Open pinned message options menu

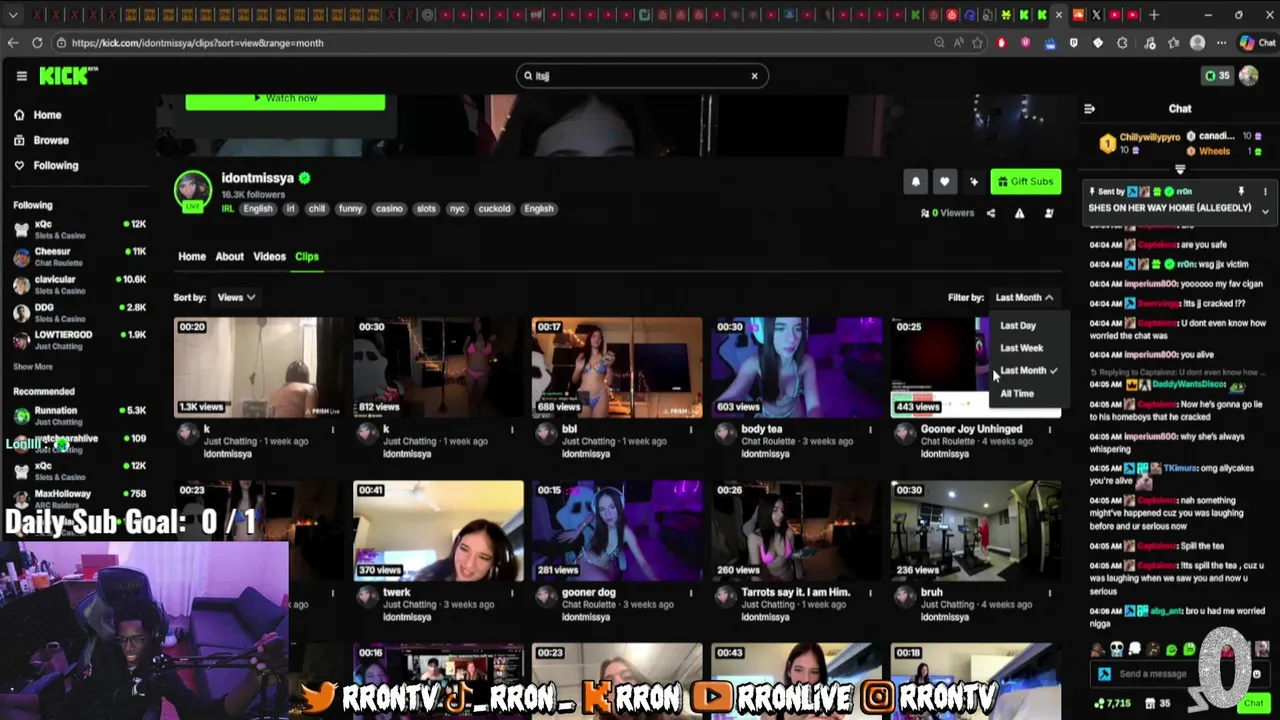pyautogui.click(x=1265, y=191)
